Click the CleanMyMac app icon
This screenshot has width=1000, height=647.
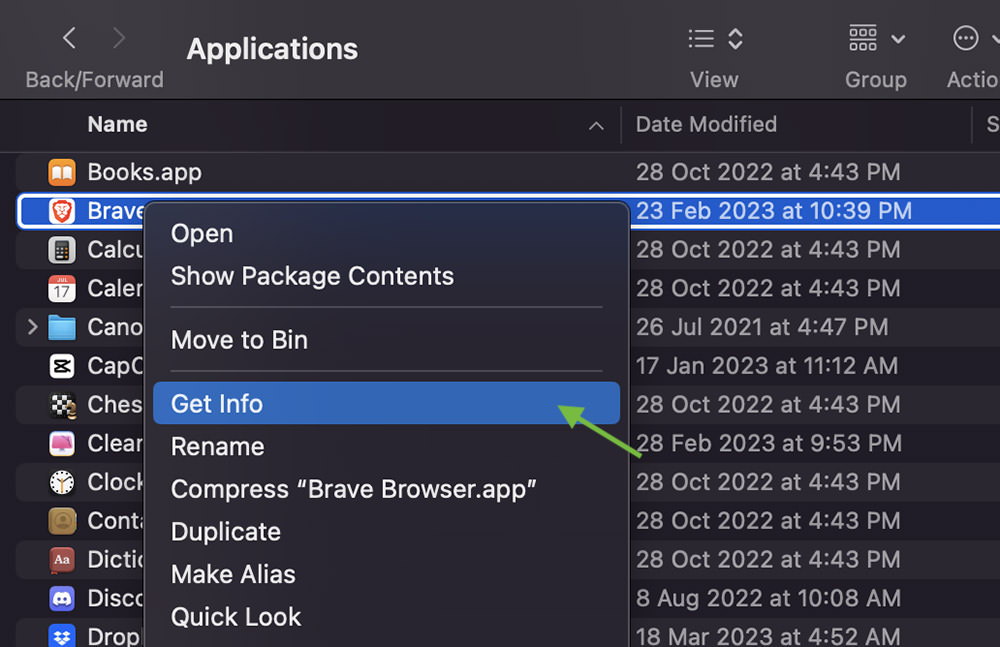pyautogui.click(x=62, y=443)
